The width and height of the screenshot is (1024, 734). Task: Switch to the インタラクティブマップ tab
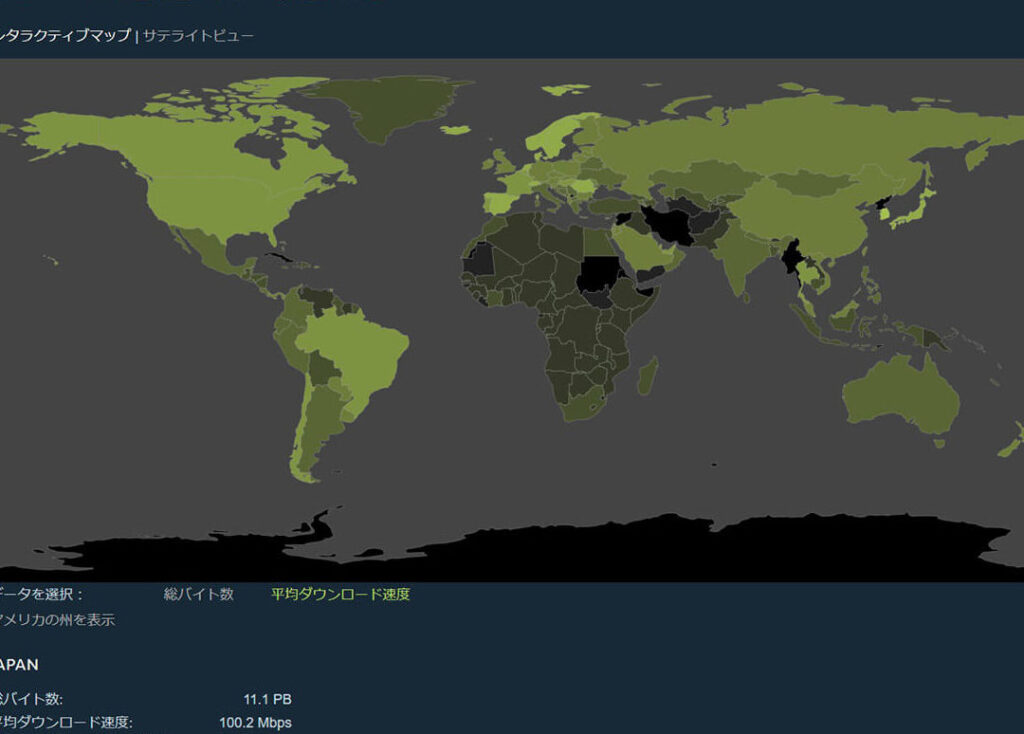click(66, 36)
